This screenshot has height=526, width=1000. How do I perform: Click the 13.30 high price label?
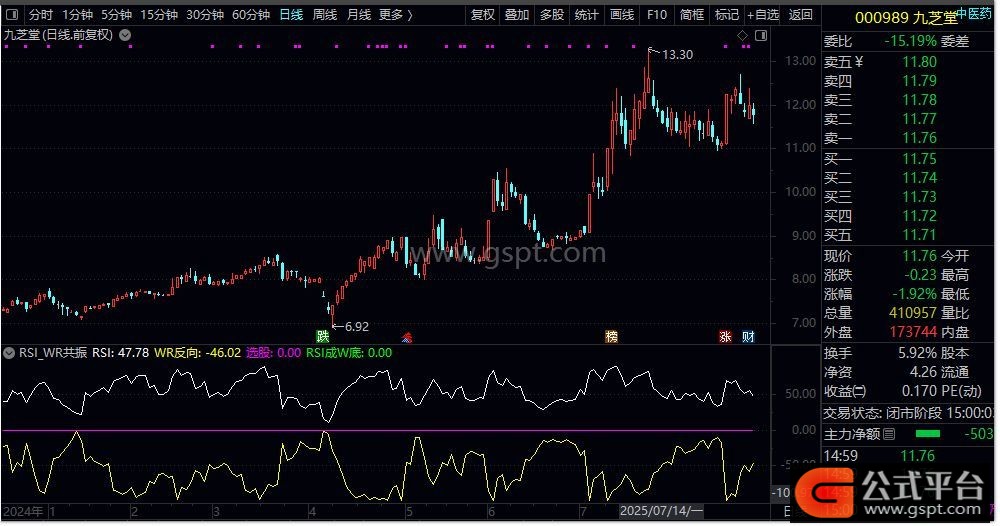tap(677, 55)
